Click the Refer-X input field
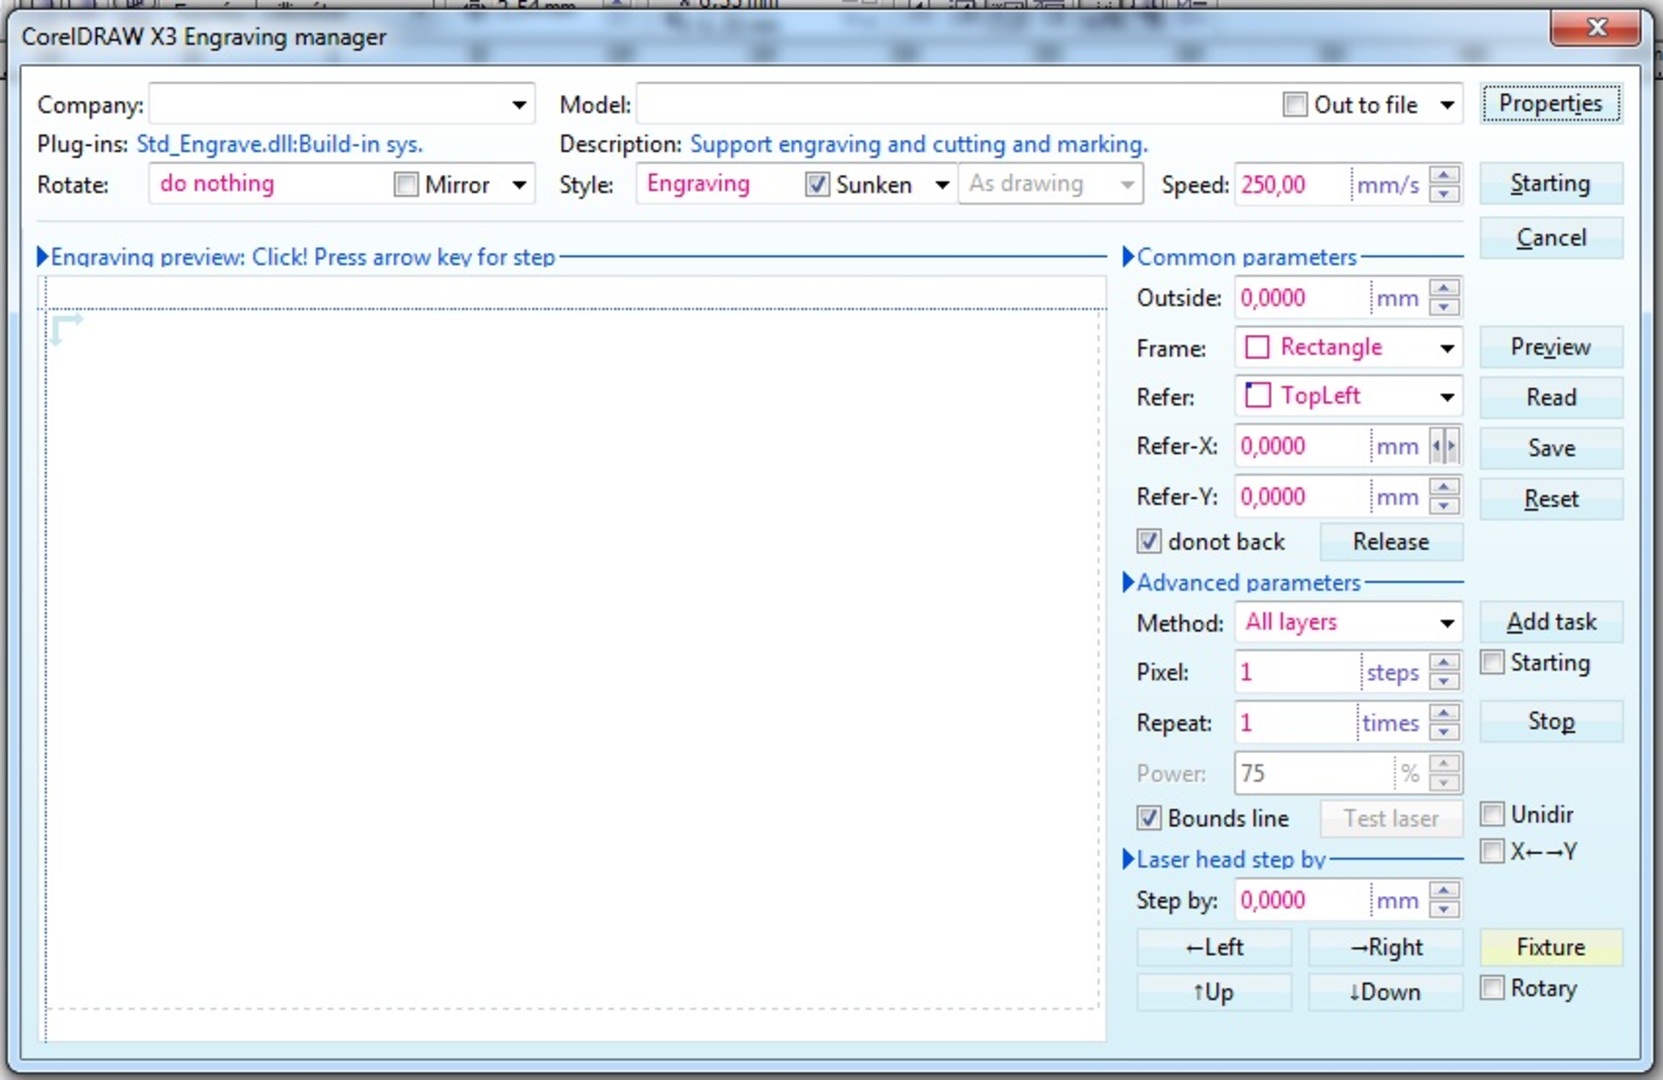1663x1080 pixels. (1302, 446)
